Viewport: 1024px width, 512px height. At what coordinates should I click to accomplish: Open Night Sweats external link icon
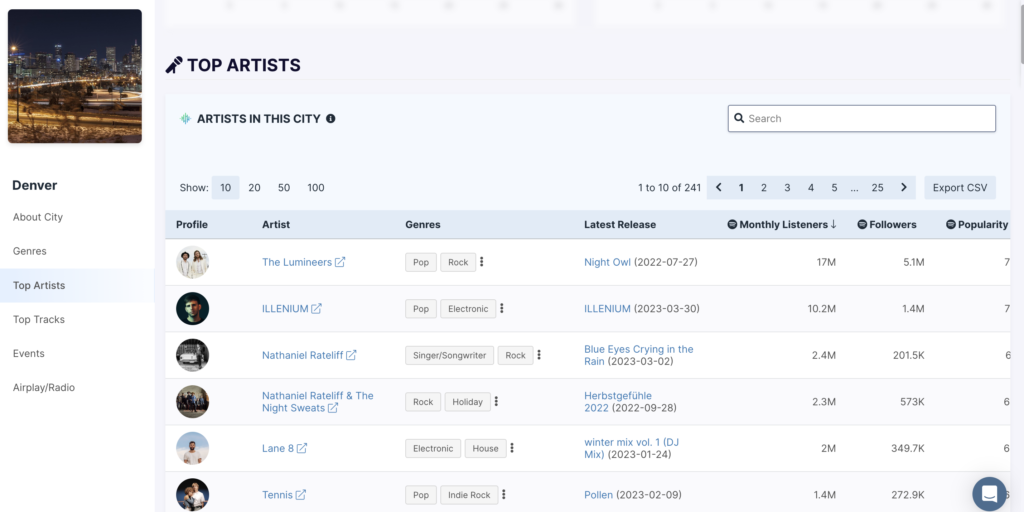coord(332,408)
